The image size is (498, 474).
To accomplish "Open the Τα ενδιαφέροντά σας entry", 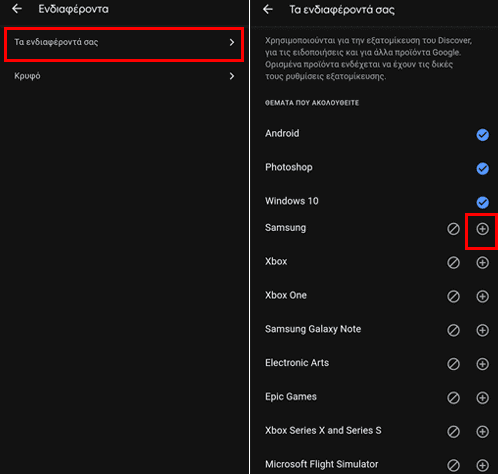I will point(124,44).
